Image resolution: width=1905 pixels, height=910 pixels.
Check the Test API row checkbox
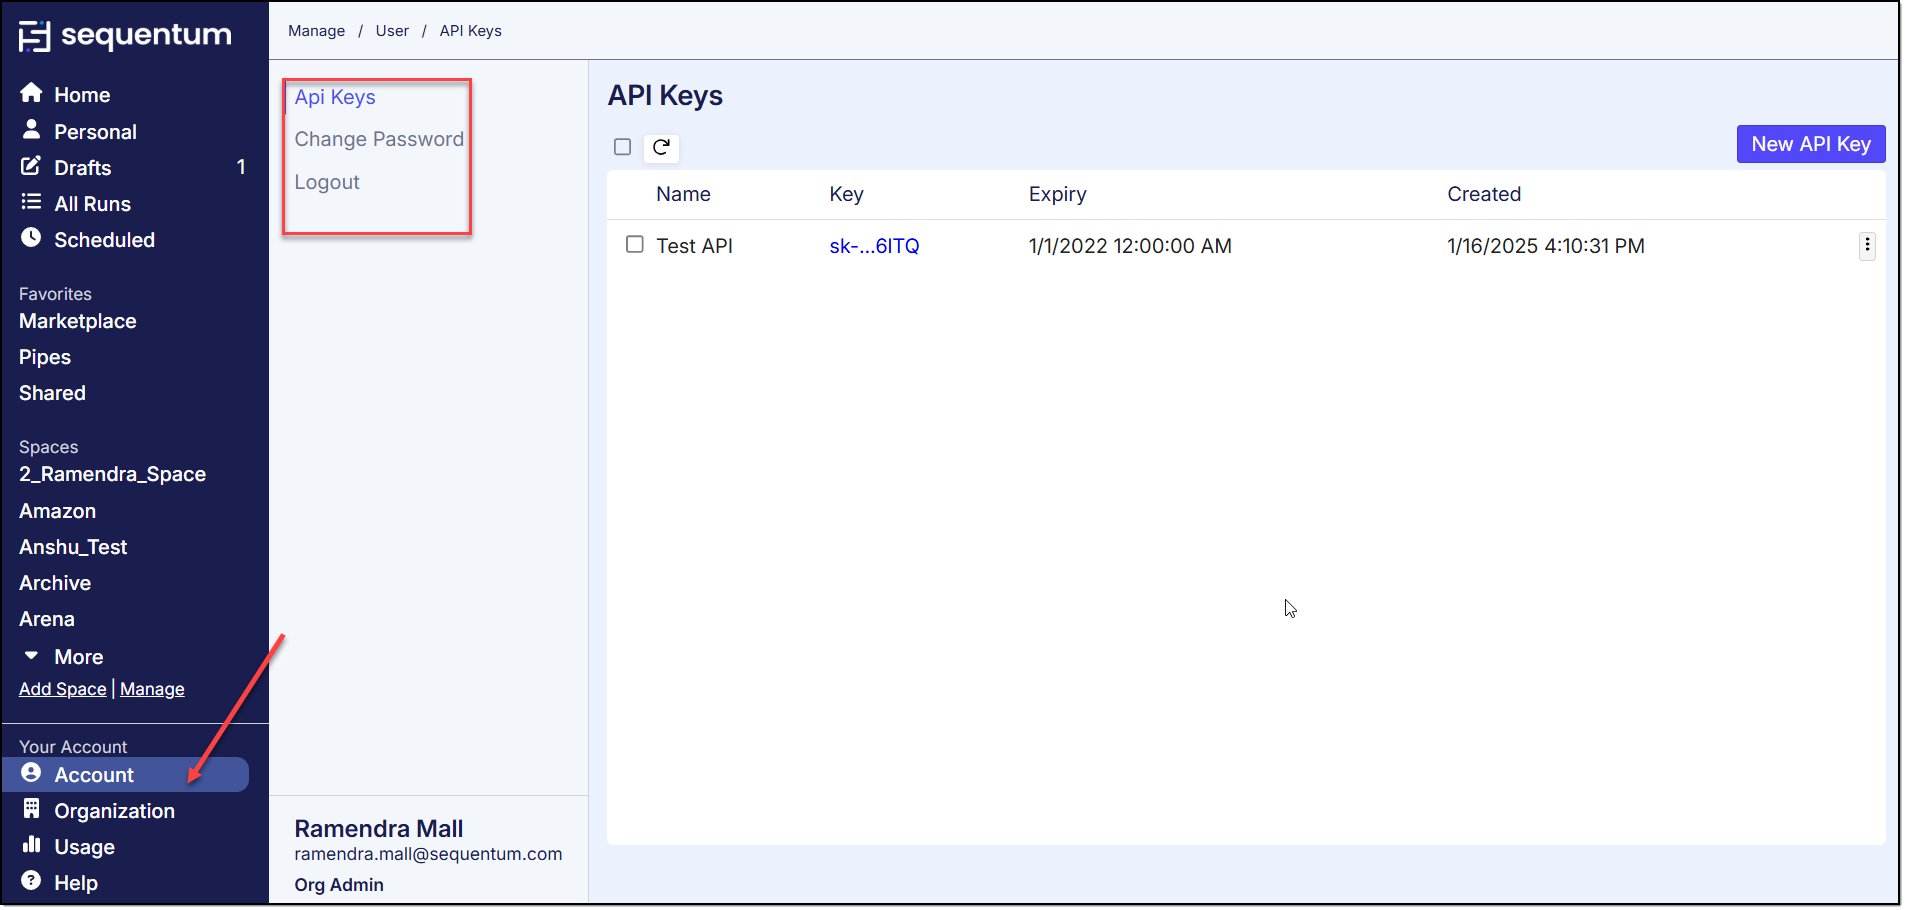634,244
